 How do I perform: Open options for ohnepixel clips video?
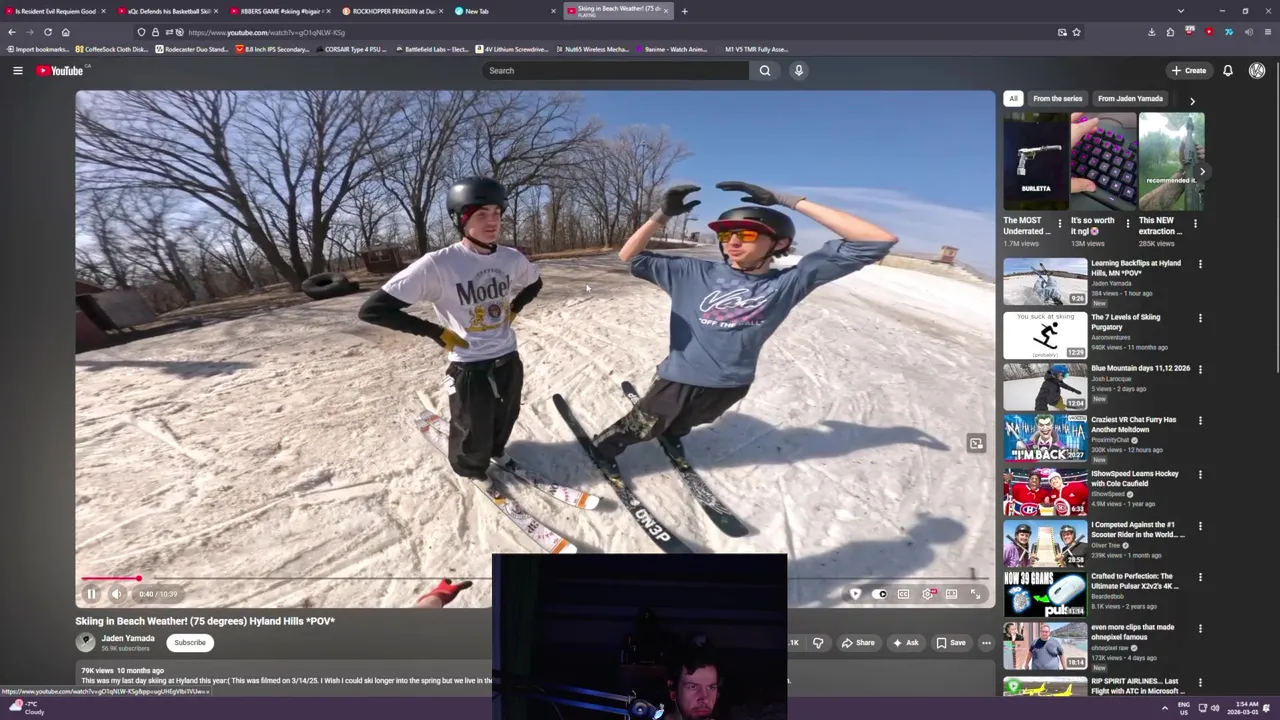(1200, 628)
